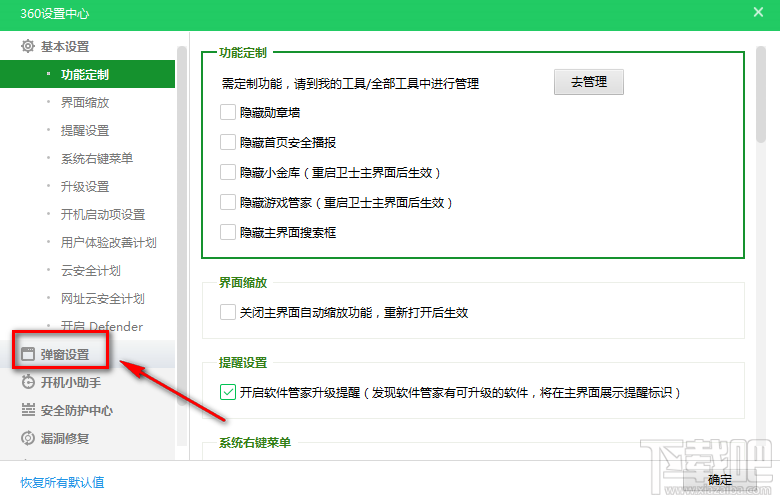Viewport: 780px width, 500px height.
Task: Open 升级设置 sidebar entry
Action: 85,187
